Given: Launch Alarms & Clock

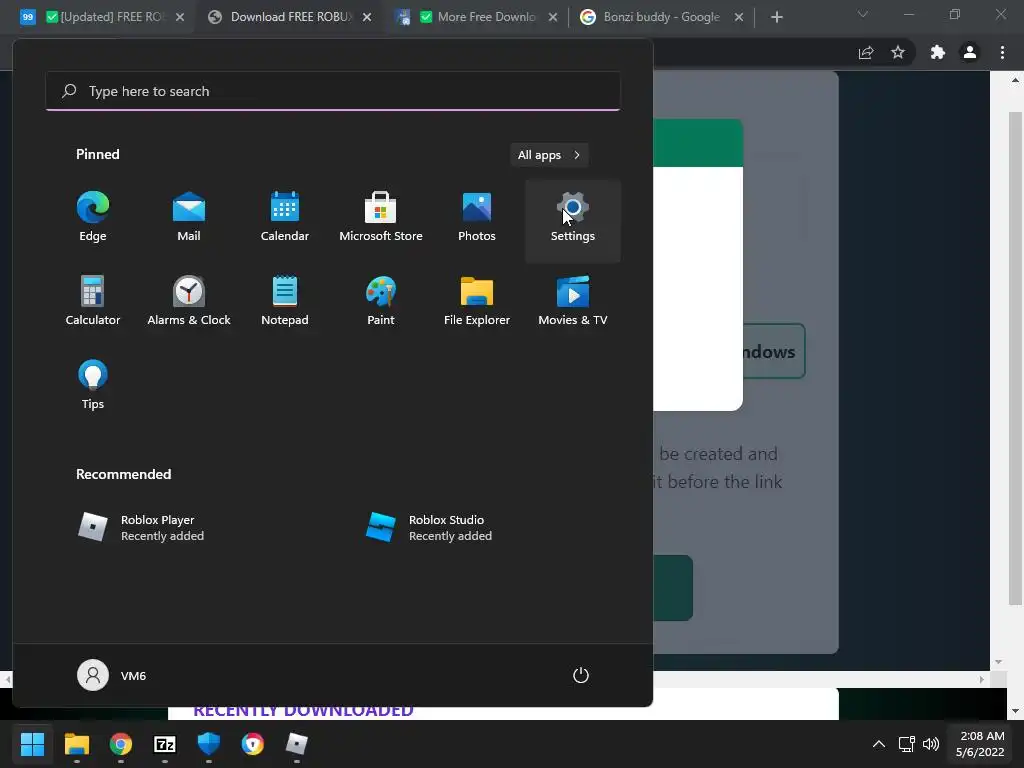Looking at the screenshot, I should click(189, 302).
